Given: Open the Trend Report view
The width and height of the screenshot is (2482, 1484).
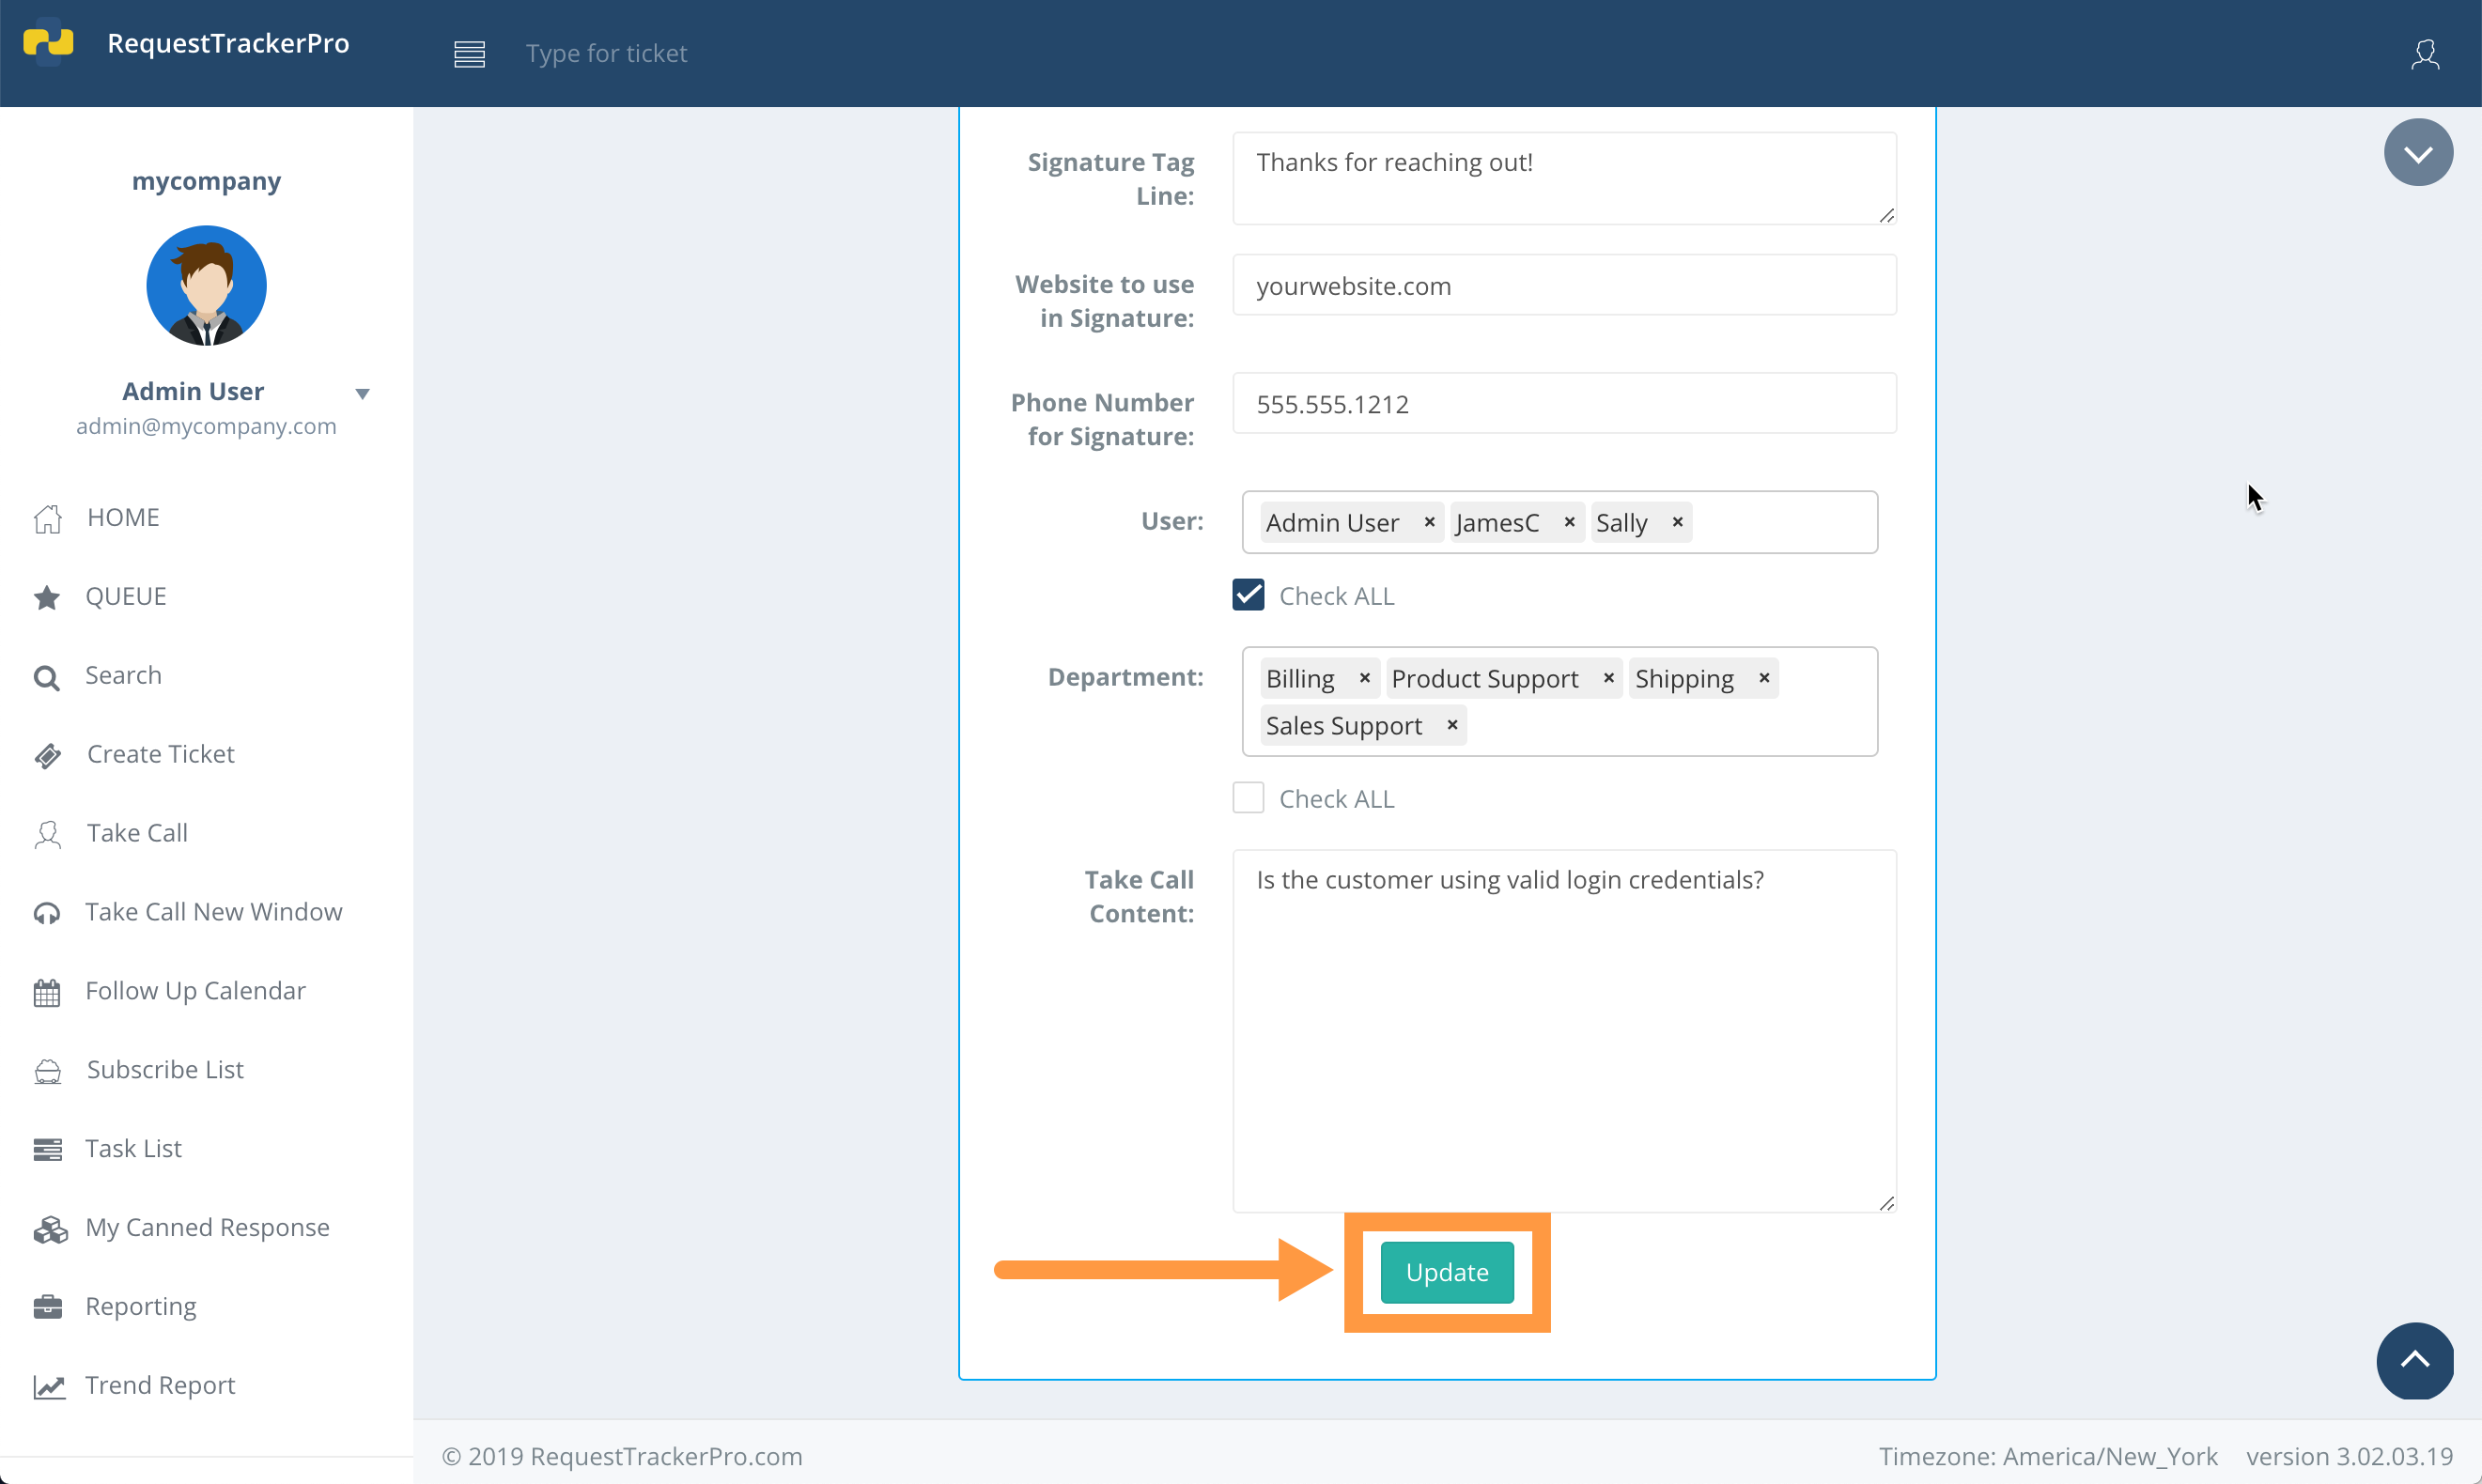Looking at the screenshot, I should coord(158,1384).
